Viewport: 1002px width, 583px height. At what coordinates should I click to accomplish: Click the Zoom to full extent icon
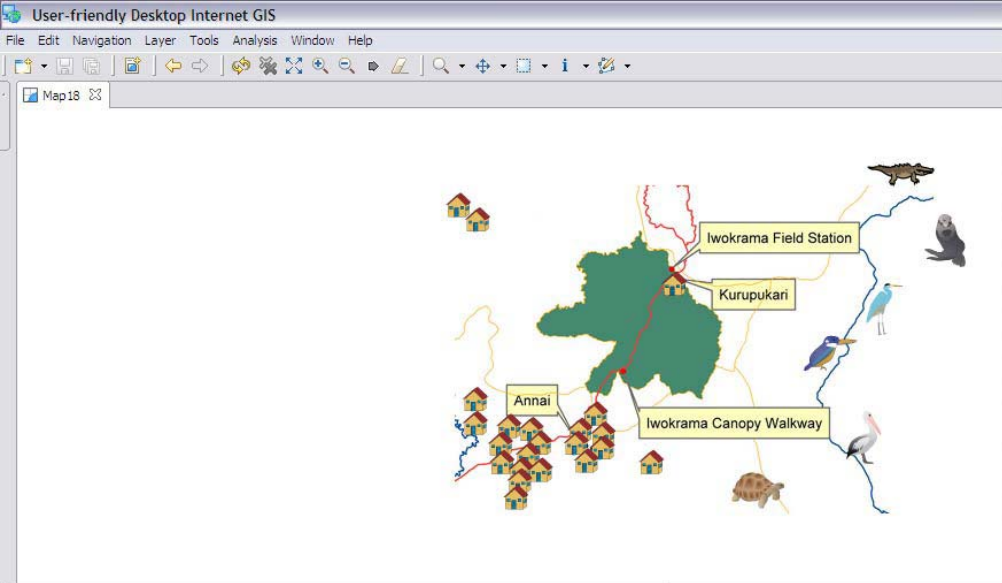pyautogui.click(x=293, y=66)
